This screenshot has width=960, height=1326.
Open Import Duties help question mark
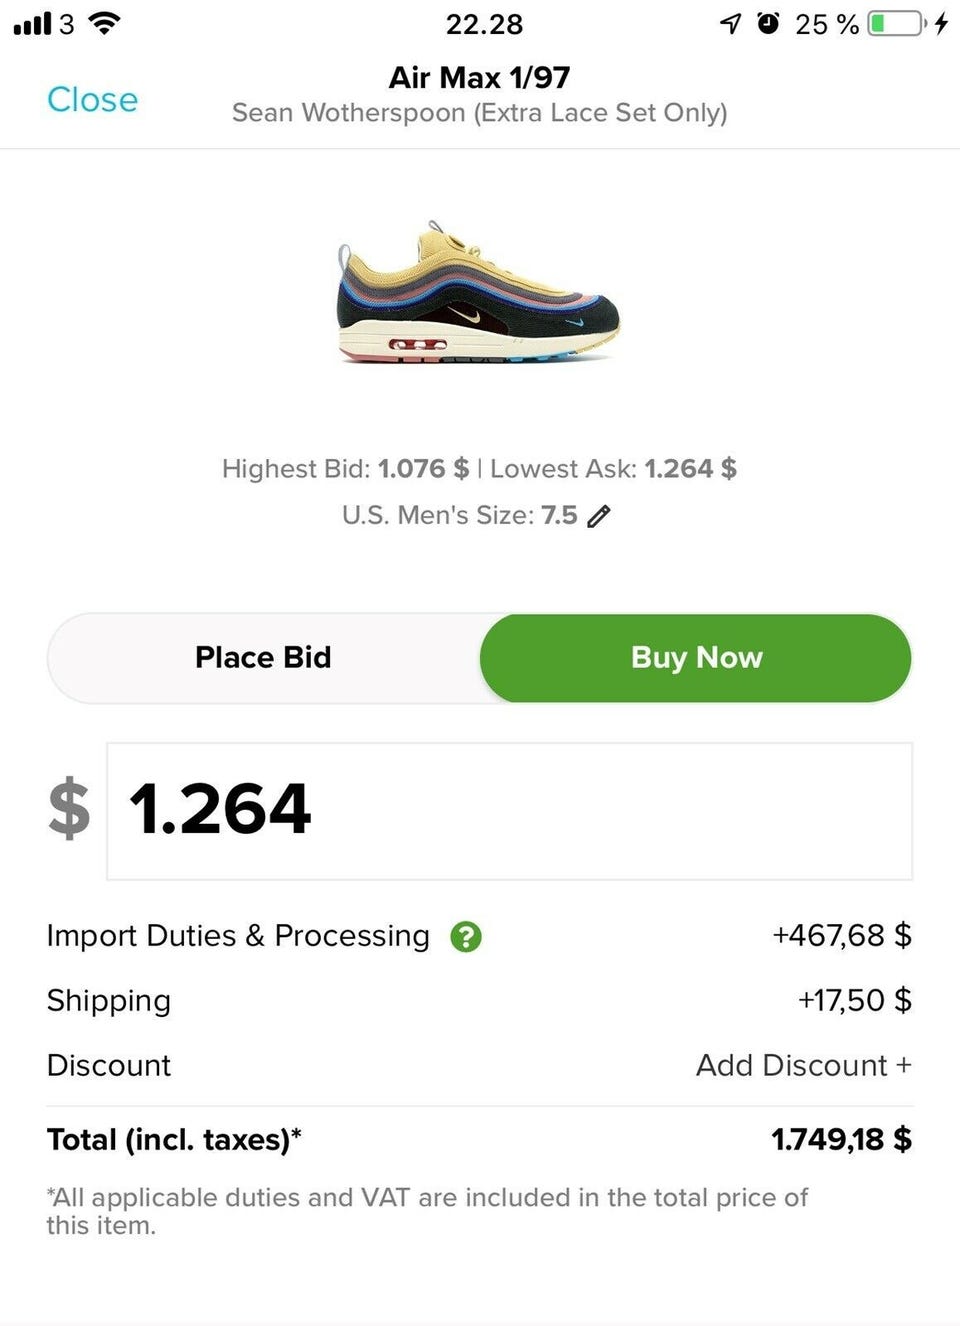pos(466,937)
